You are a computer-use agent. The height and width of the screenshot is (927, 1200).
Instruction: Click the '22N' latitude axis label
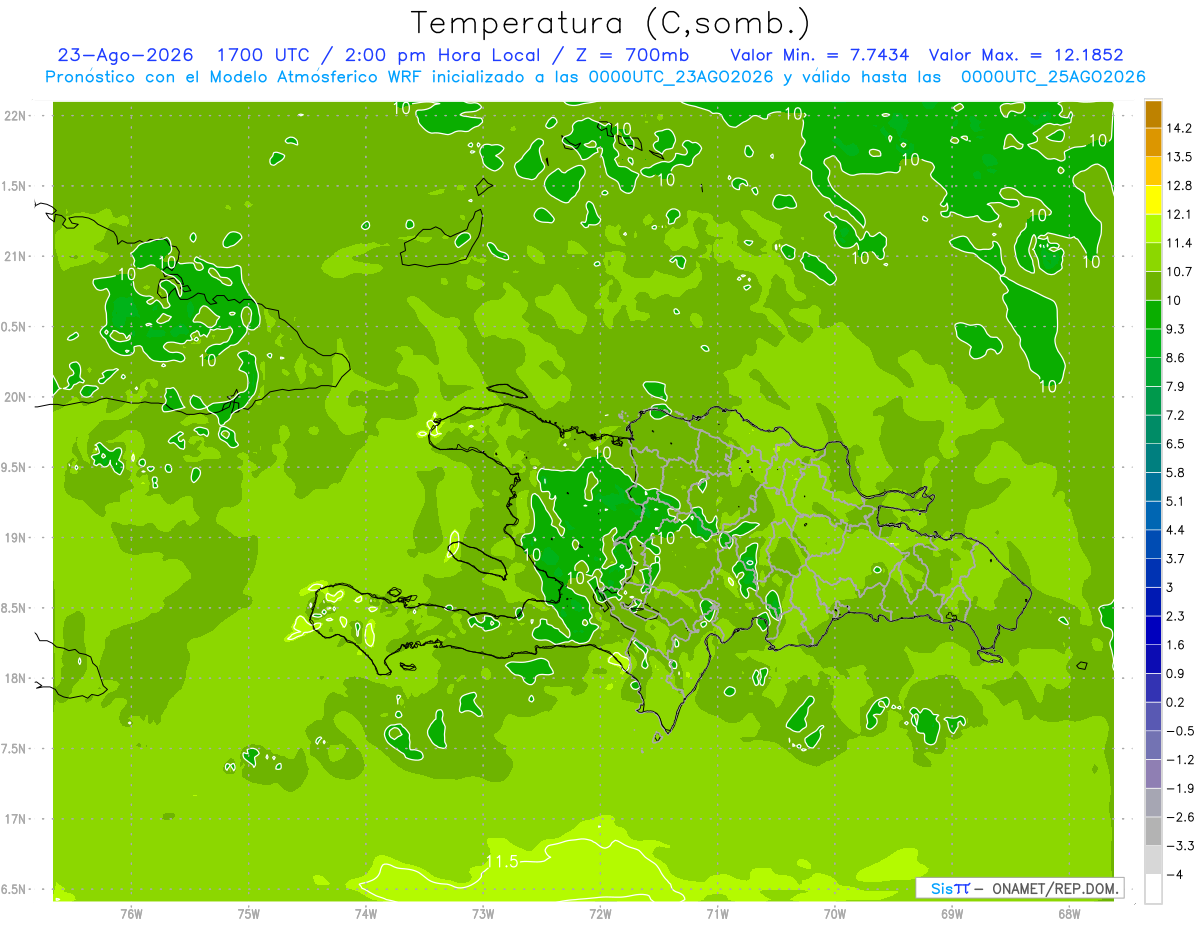(14, 116)
